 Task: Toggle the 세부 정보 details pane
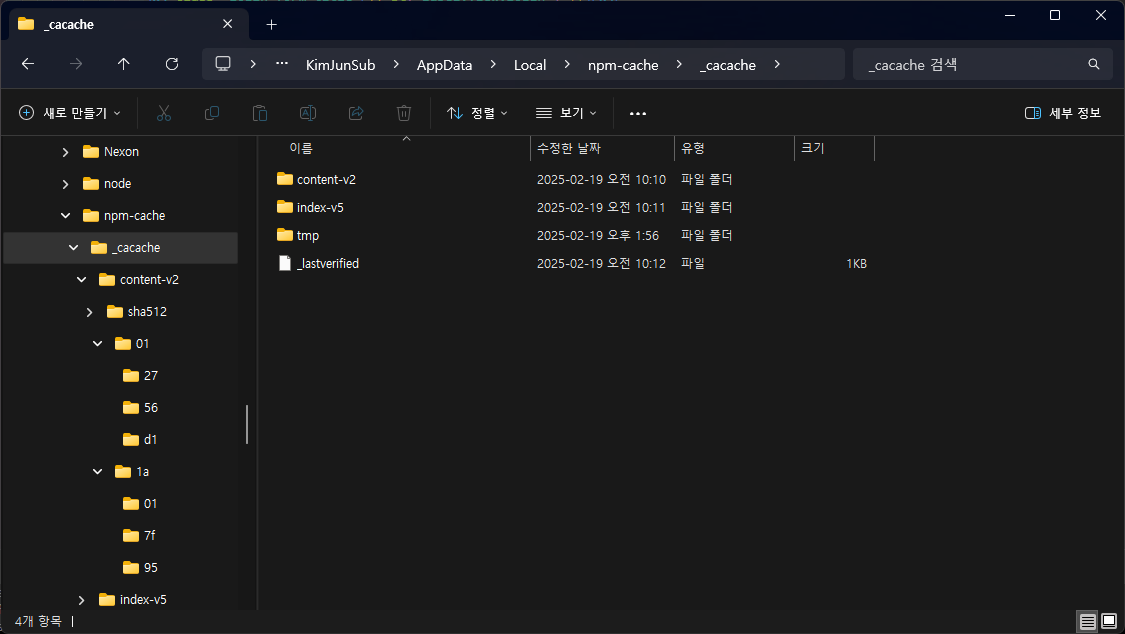click(1063, 113)
